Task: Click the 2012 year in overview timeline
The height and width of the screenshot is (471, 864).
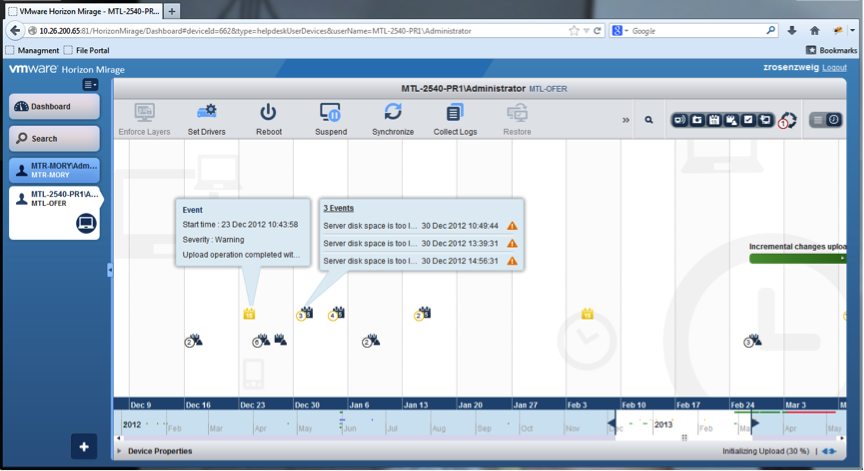Action: [132, 425]
